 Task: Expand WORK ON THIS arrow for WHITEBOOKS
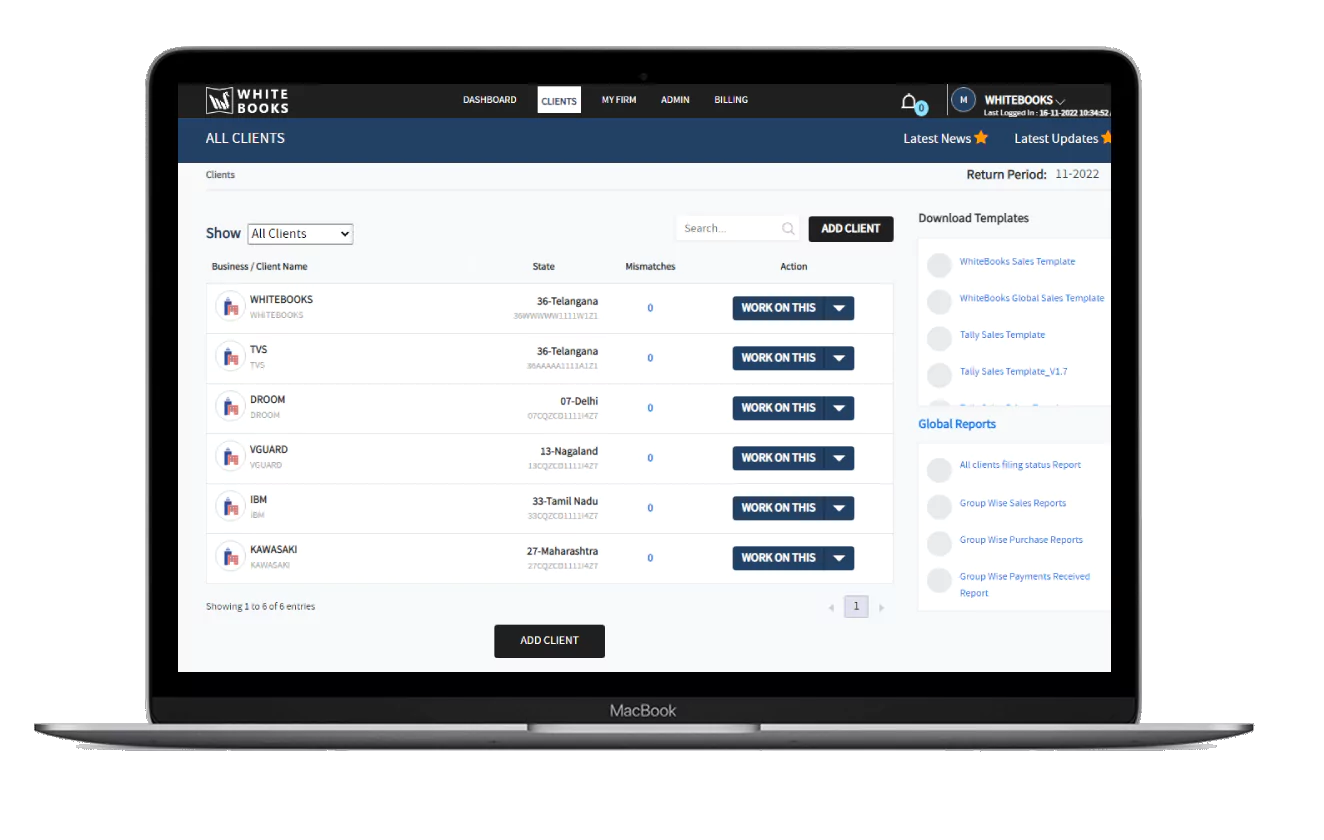[x=839, y=308]
